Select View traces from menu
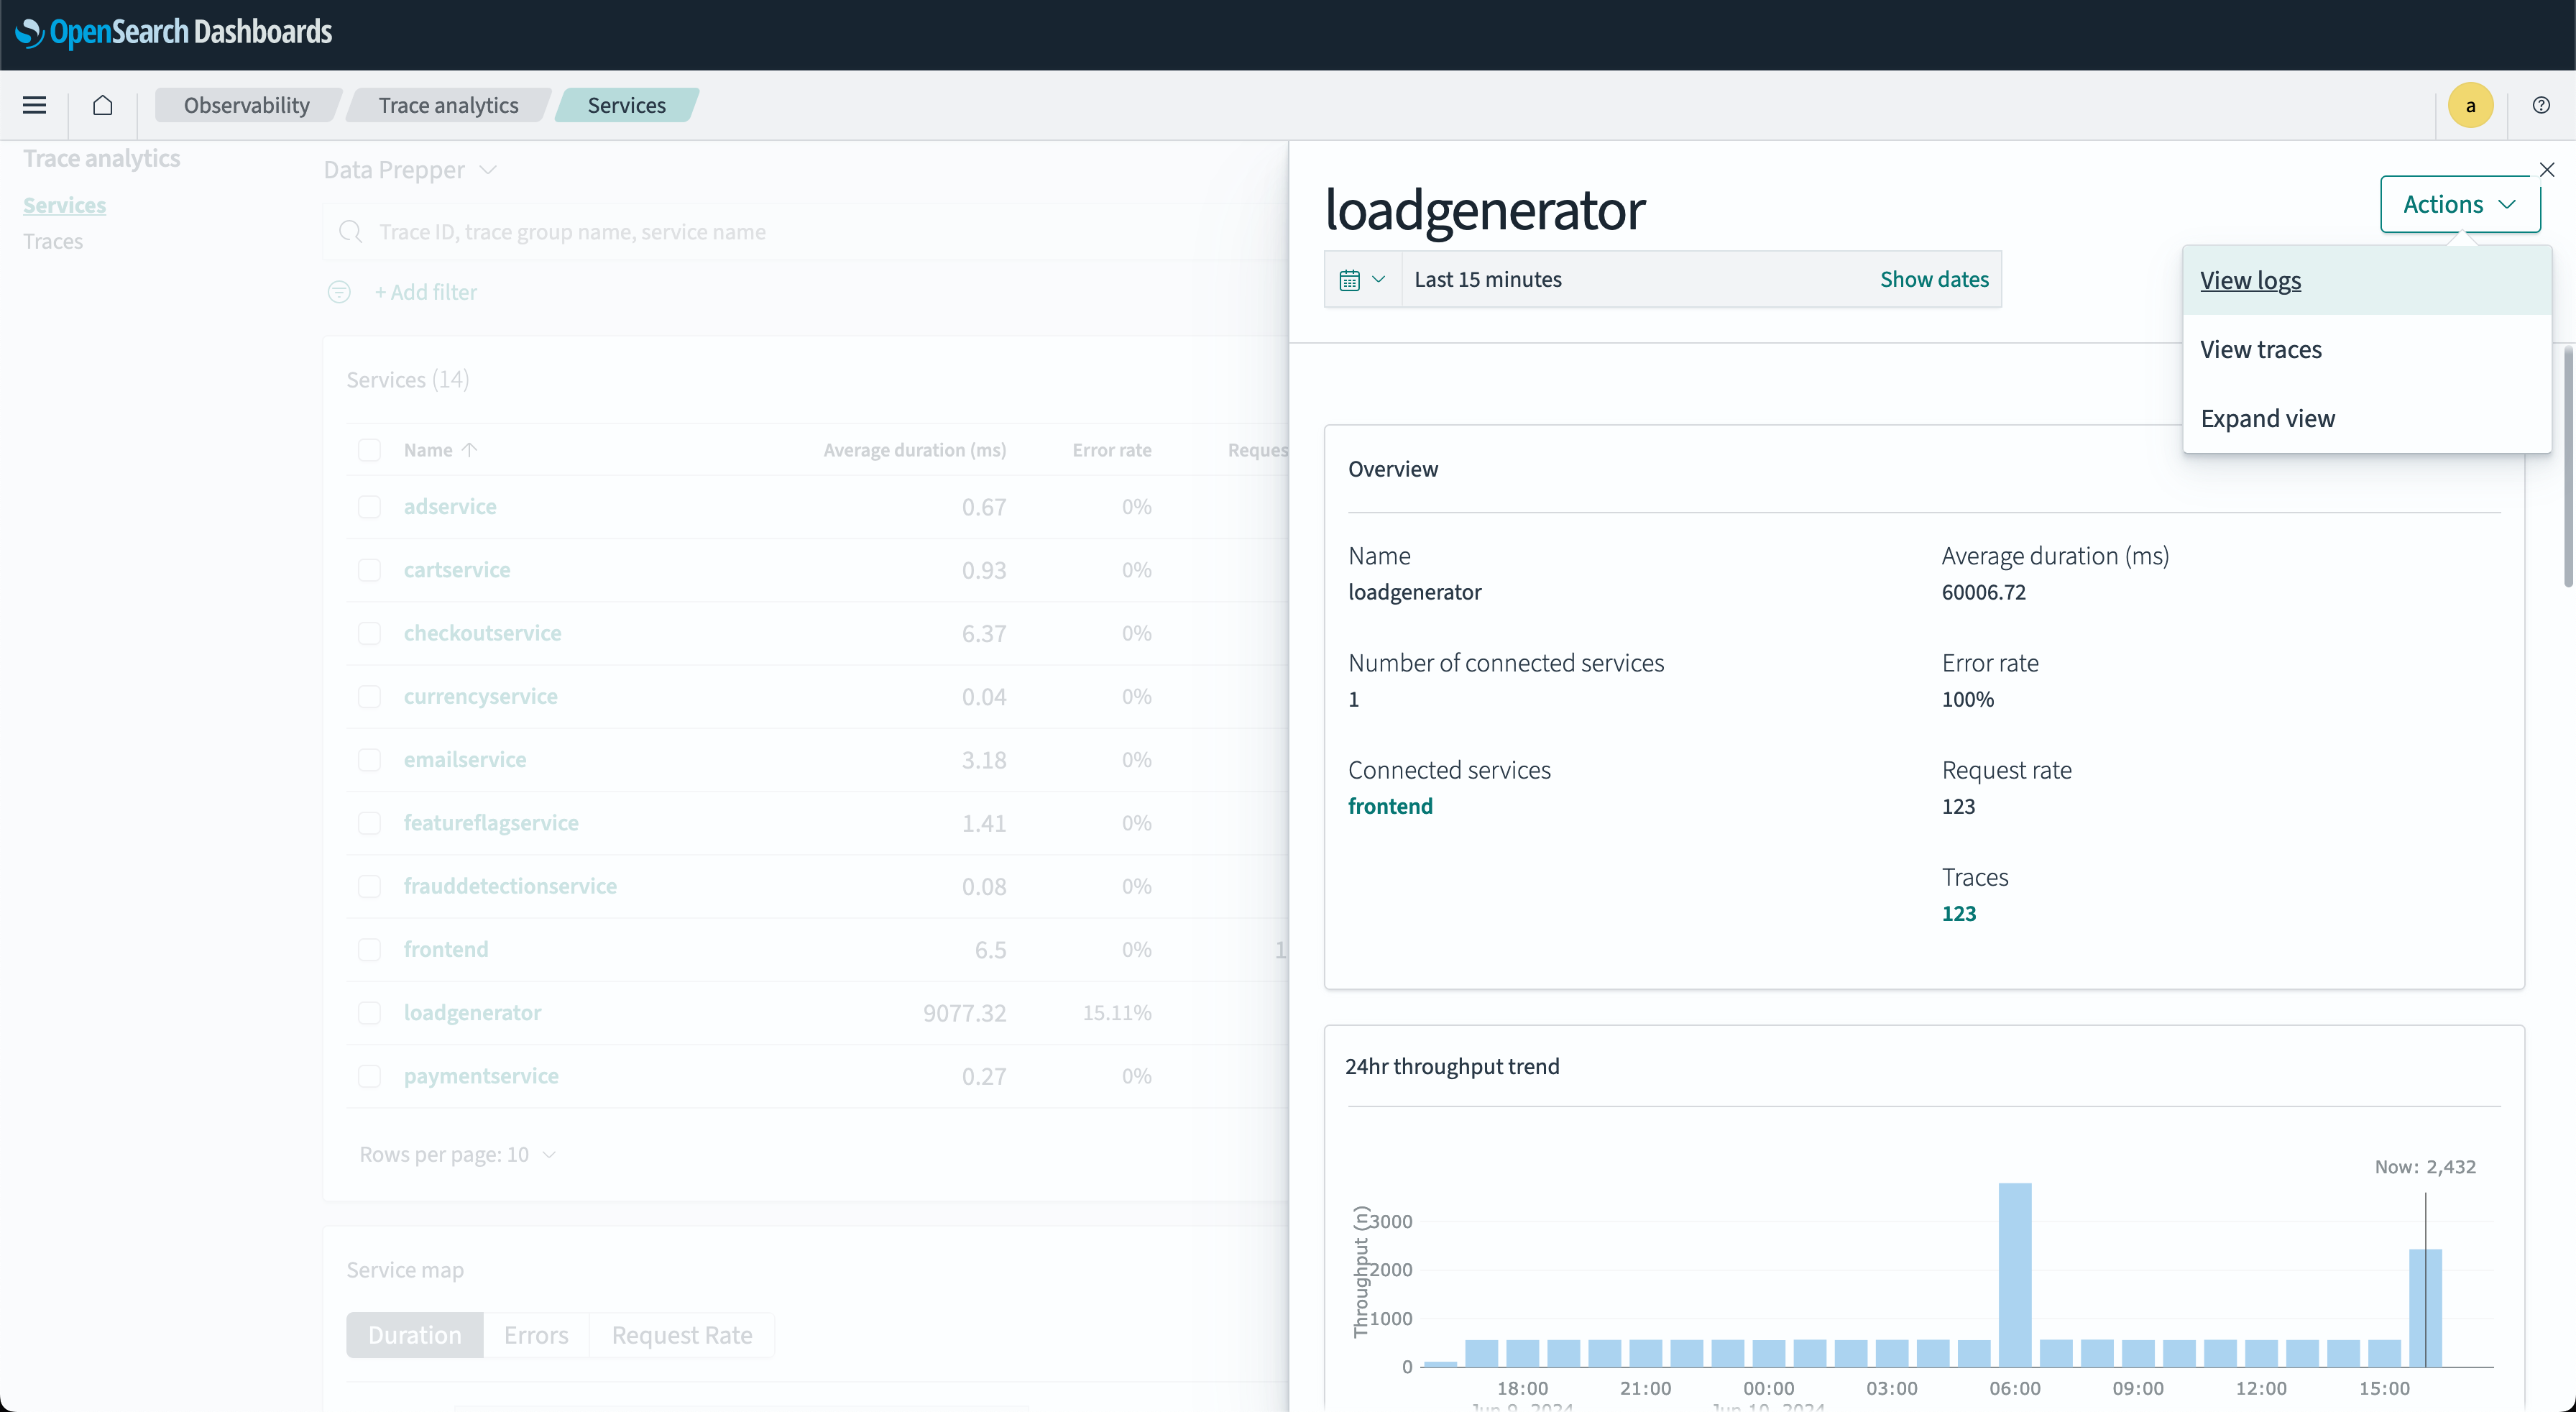This screenshot has height=1412, width=2576. point(2260,349)
